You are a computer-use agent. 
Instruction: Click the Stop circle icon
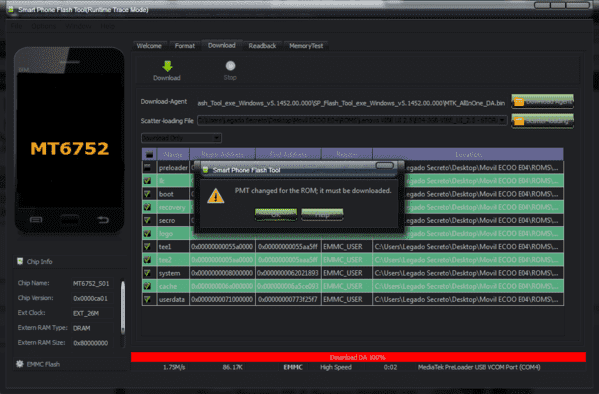230,66
